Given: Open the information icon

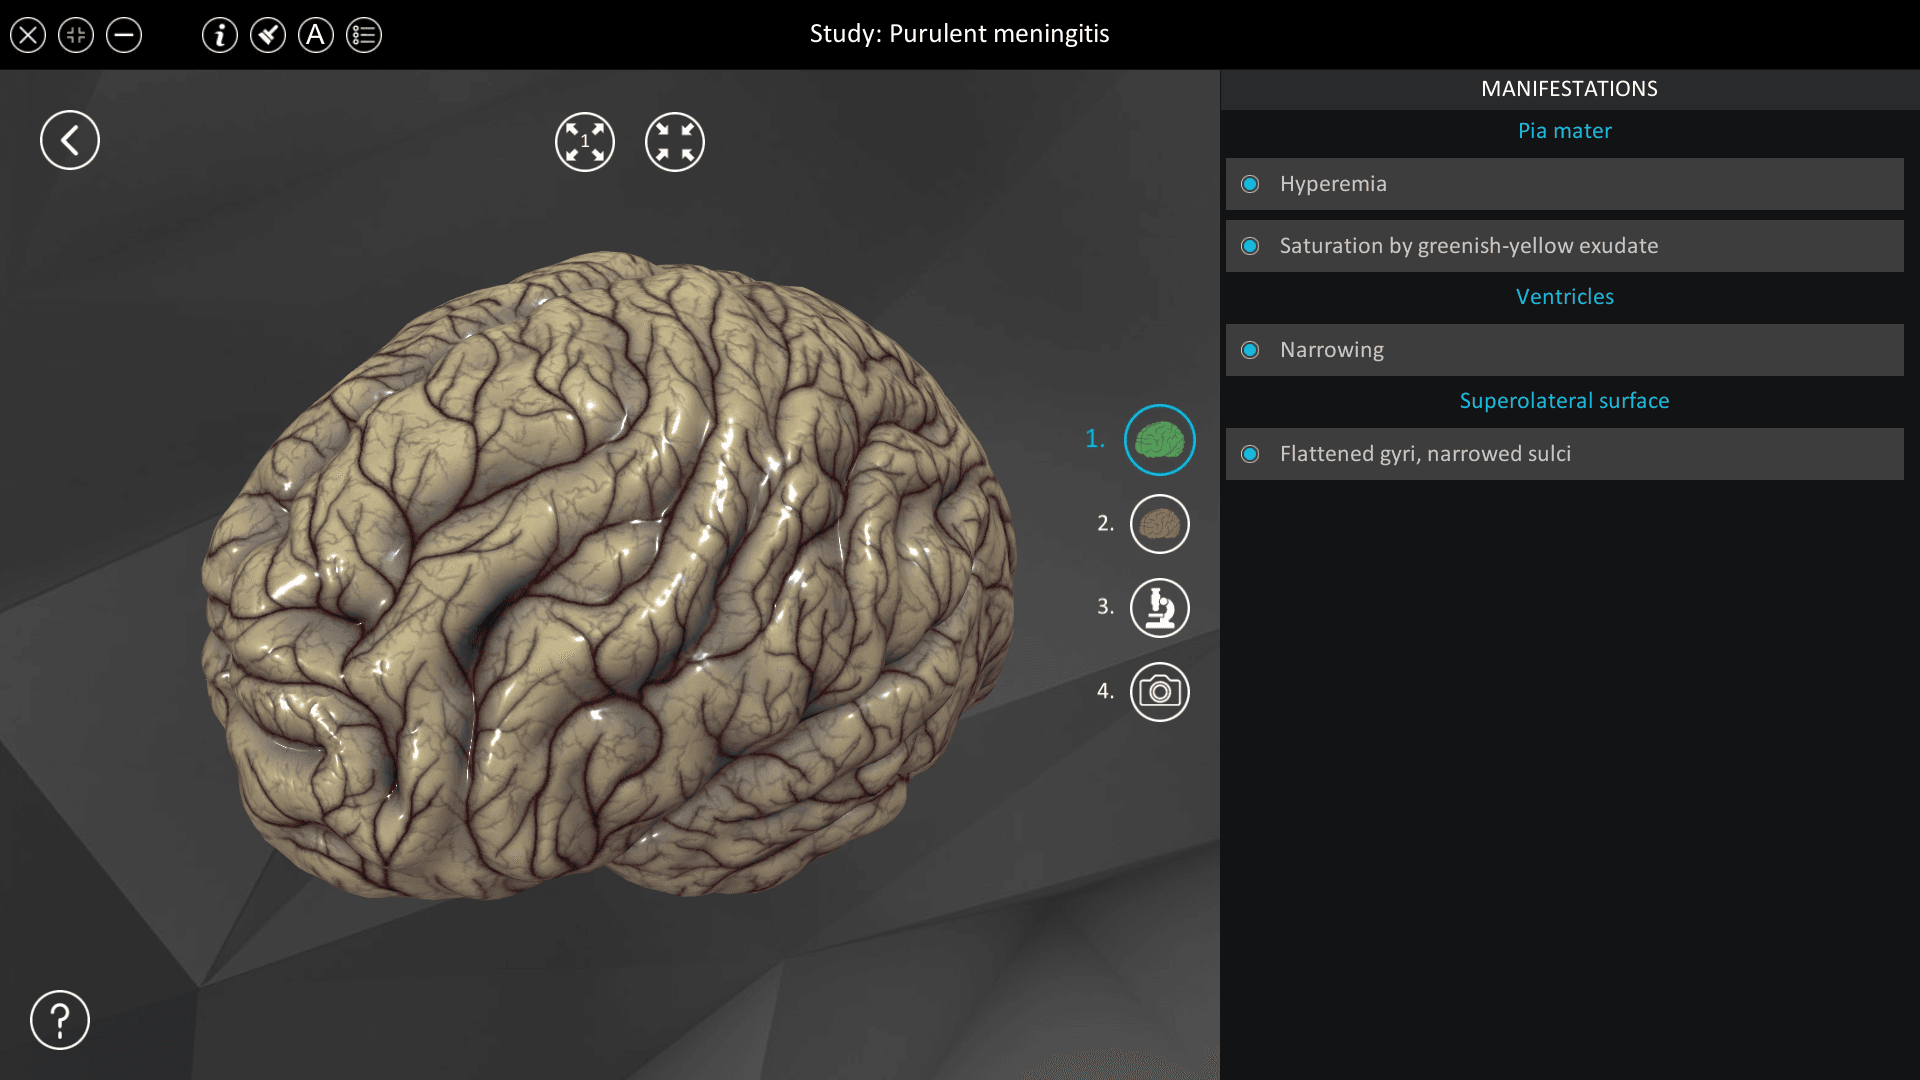Looking at the screenshot, I should point(220,35).
